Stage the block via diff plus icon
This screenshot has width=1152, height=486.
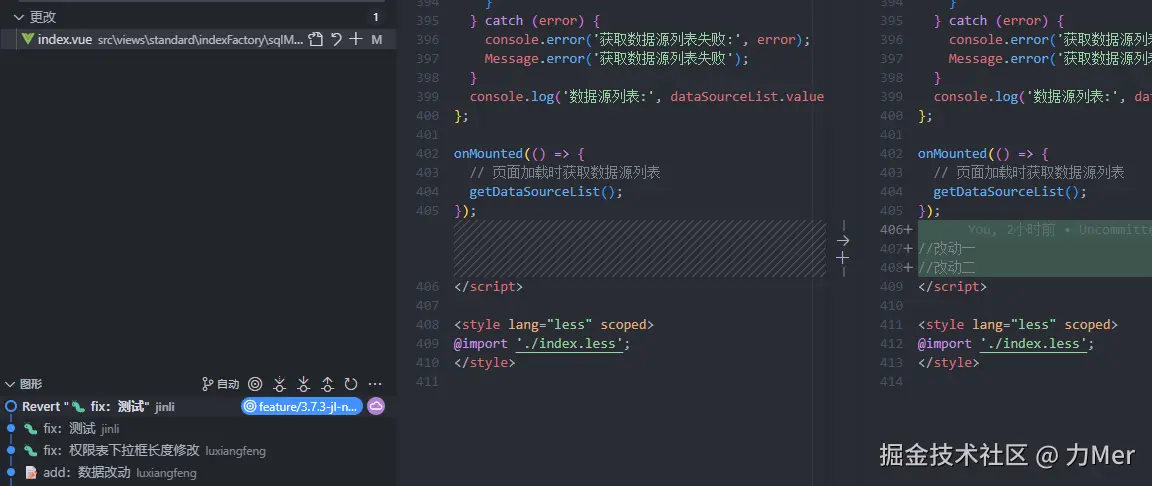coord(842,258)
